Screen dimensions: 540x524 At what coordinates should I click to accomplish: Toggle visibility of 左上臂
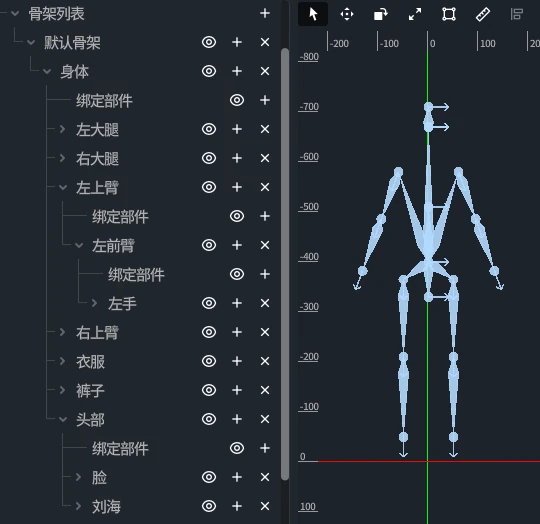tap(209, 187)
